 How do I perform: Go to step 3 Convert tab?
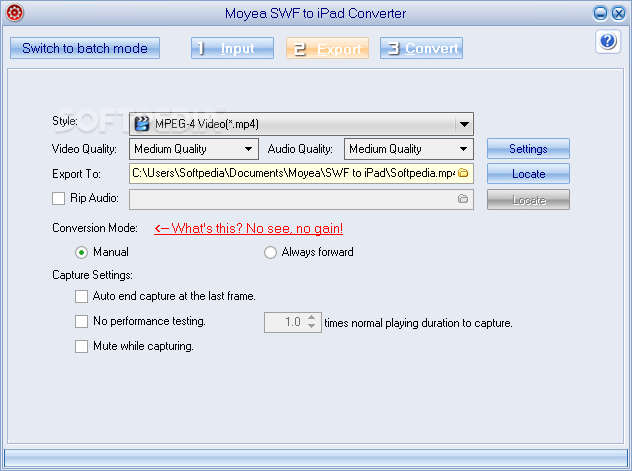(x=421, y=48)
